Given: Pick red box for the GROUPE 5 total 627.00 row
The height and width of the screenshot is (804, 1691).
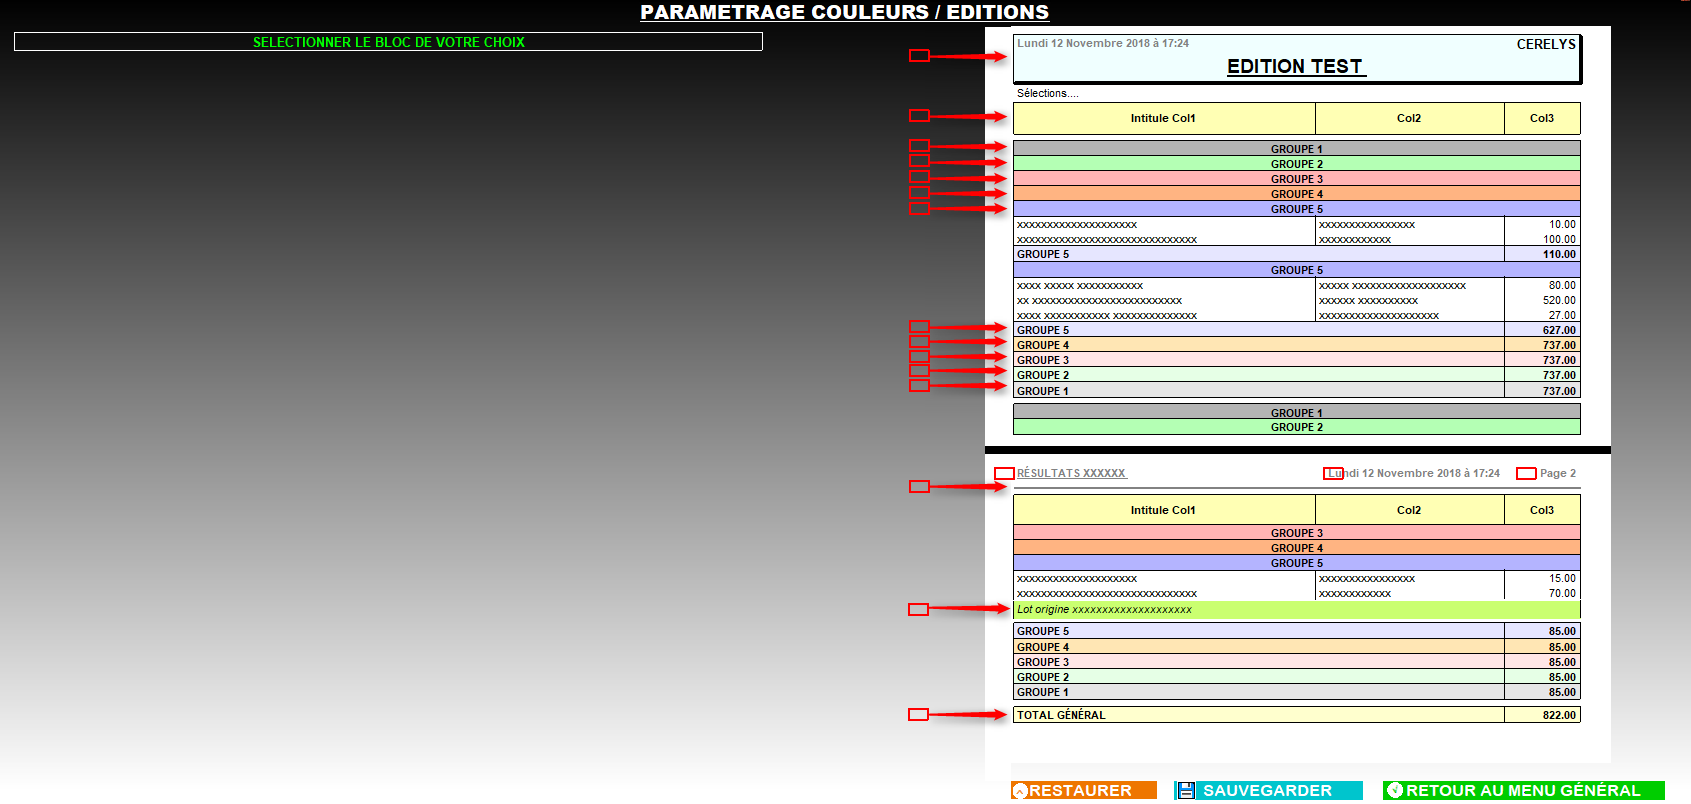Looking at the screenshot, I should [x=919, y=327].
